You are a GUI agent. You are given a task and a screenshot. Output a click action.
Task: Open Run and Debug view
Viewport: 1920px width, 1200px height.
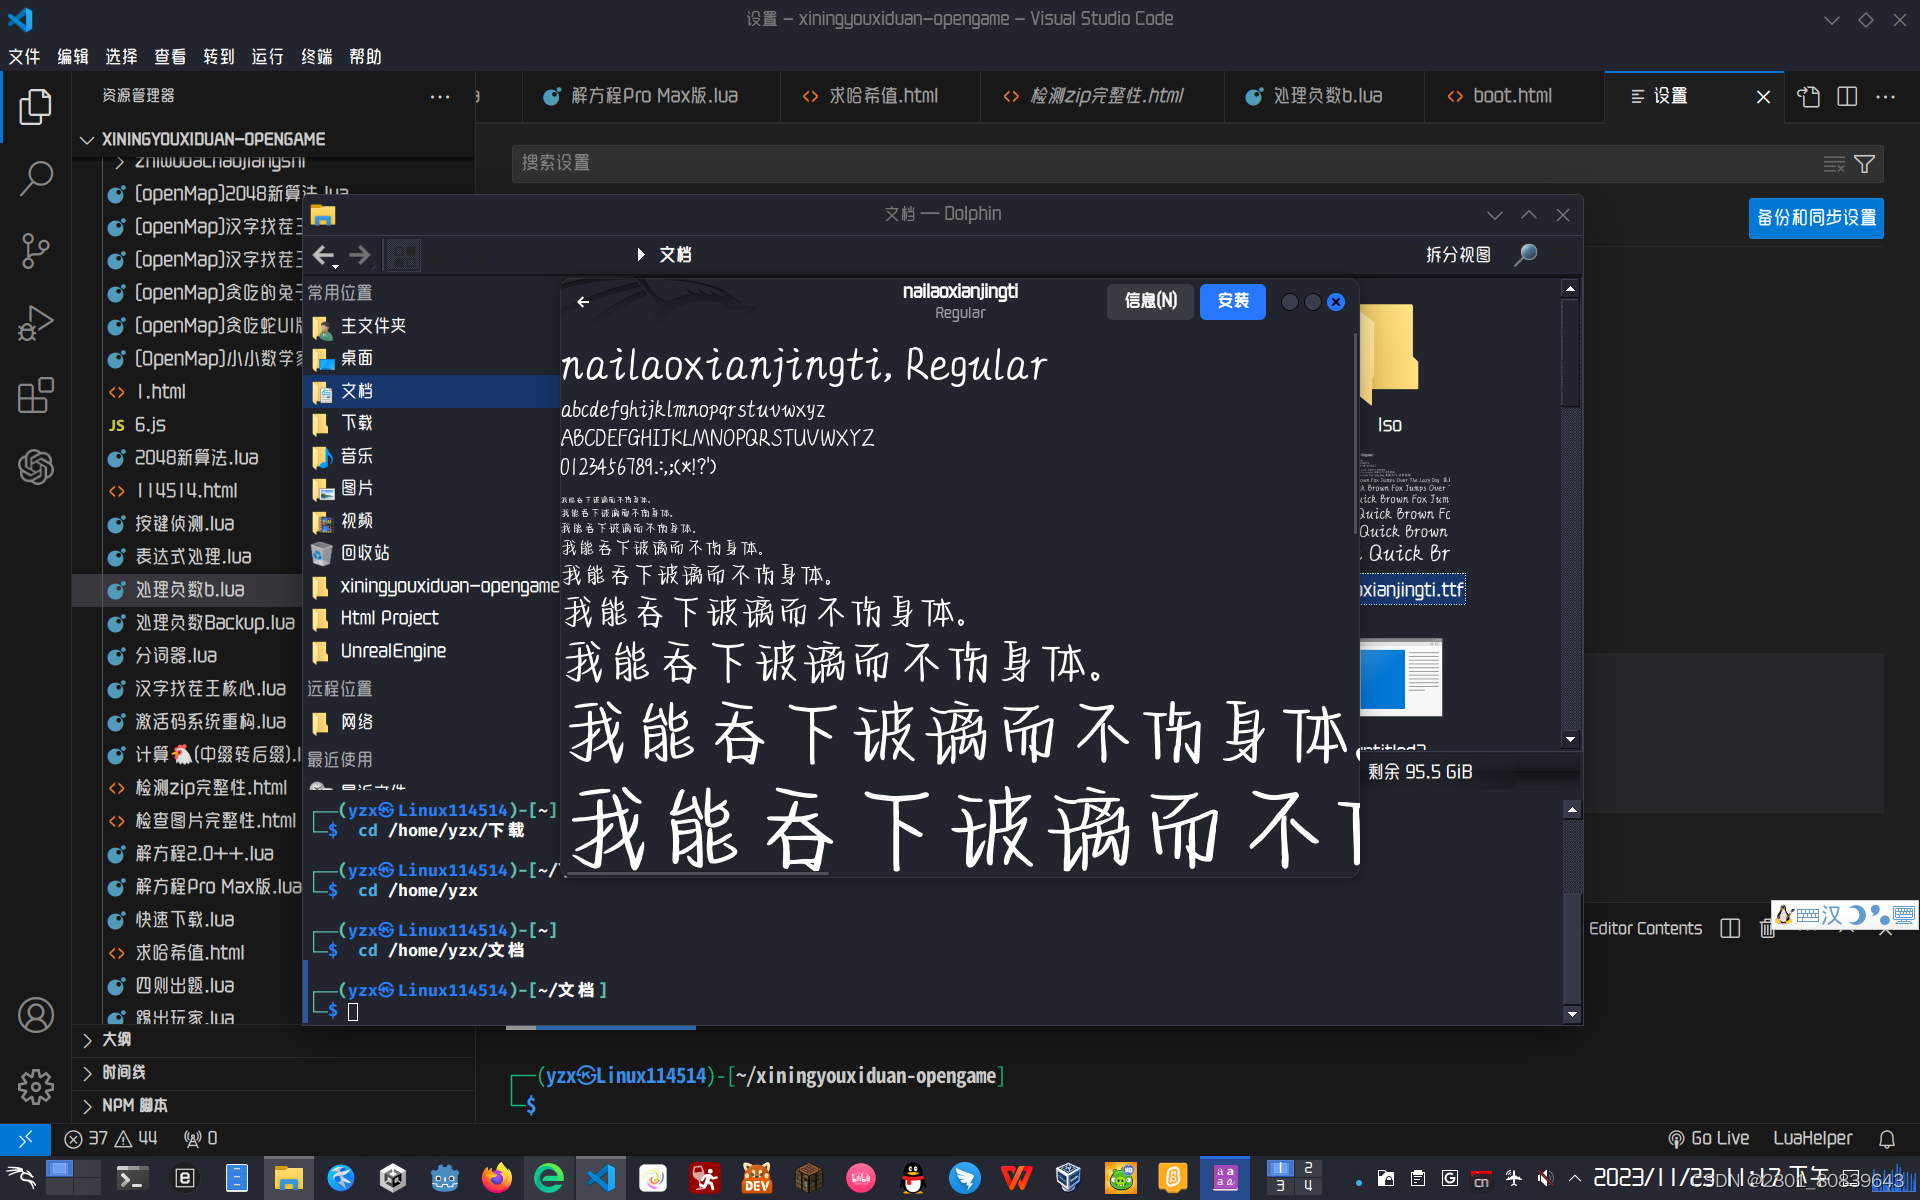pos(36,323)
